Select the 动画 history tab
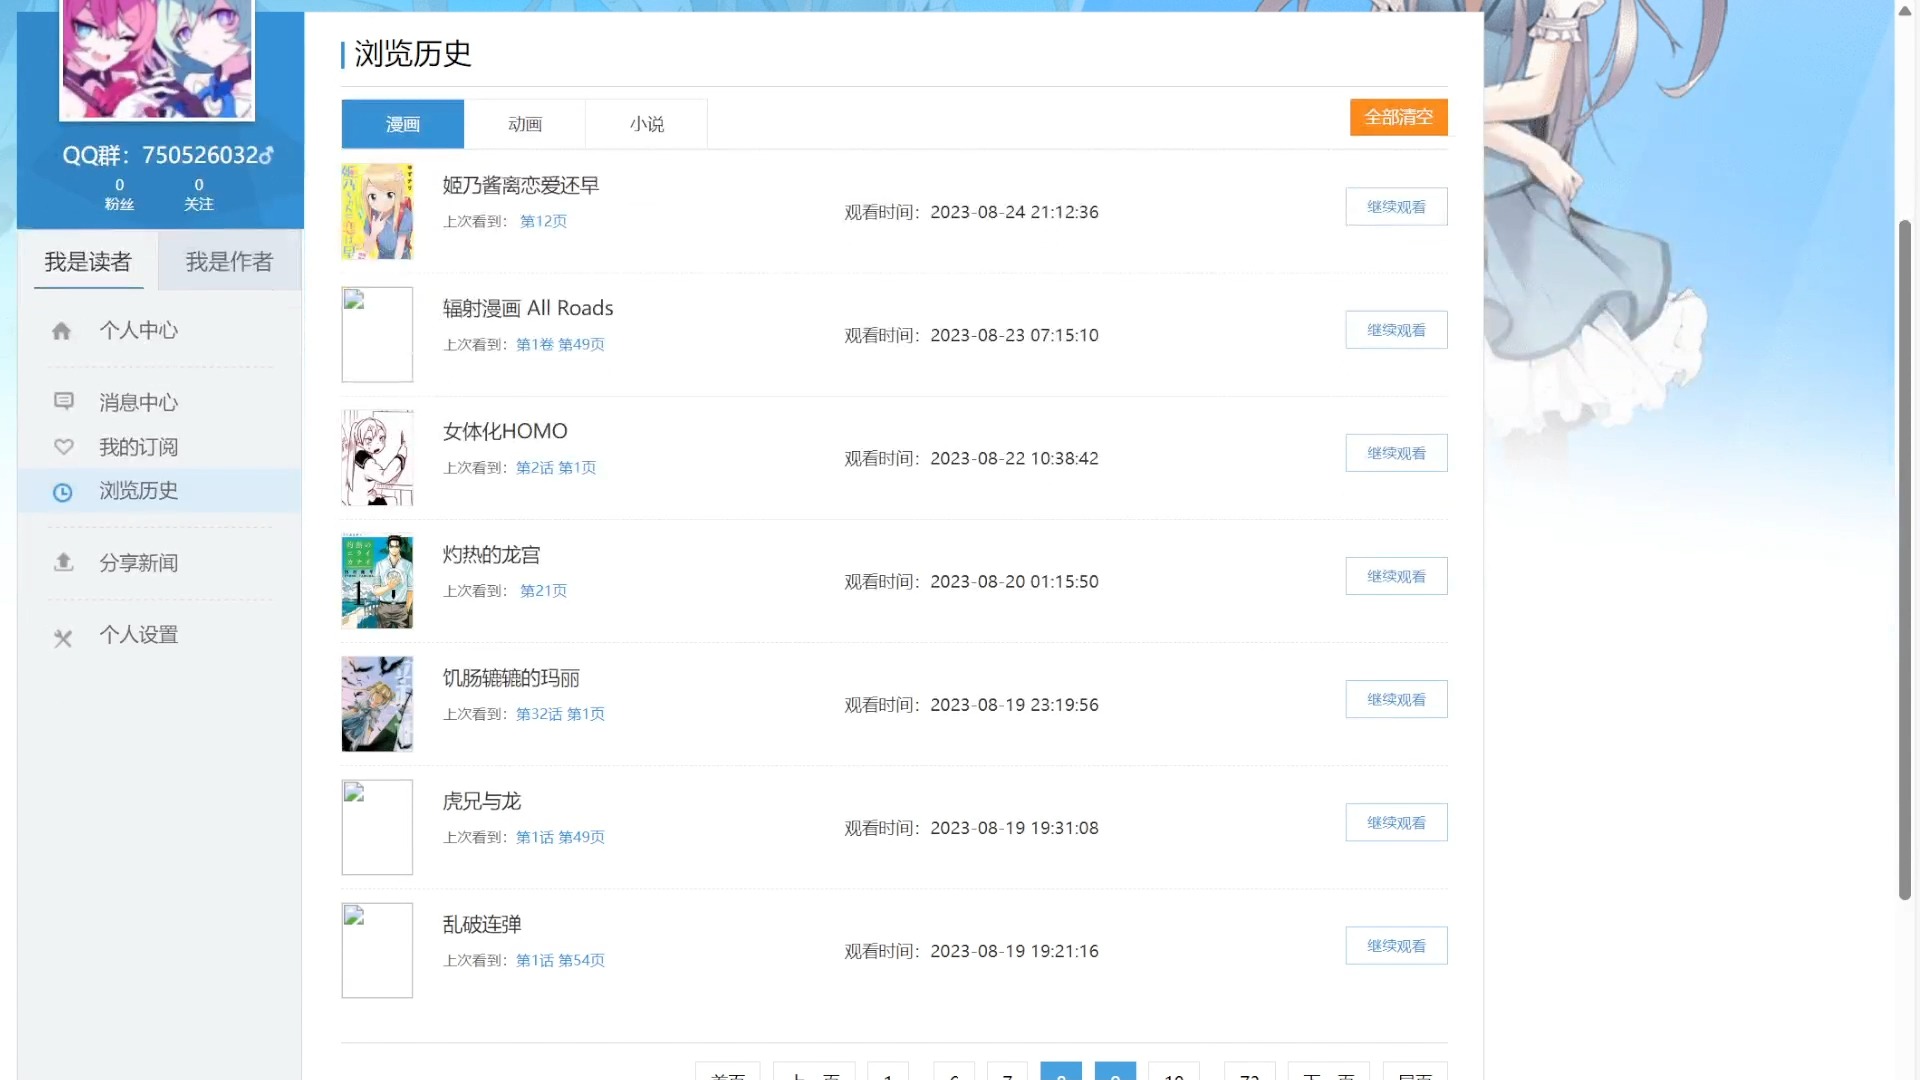1920x1080 pixels. (x=525, y=124)
